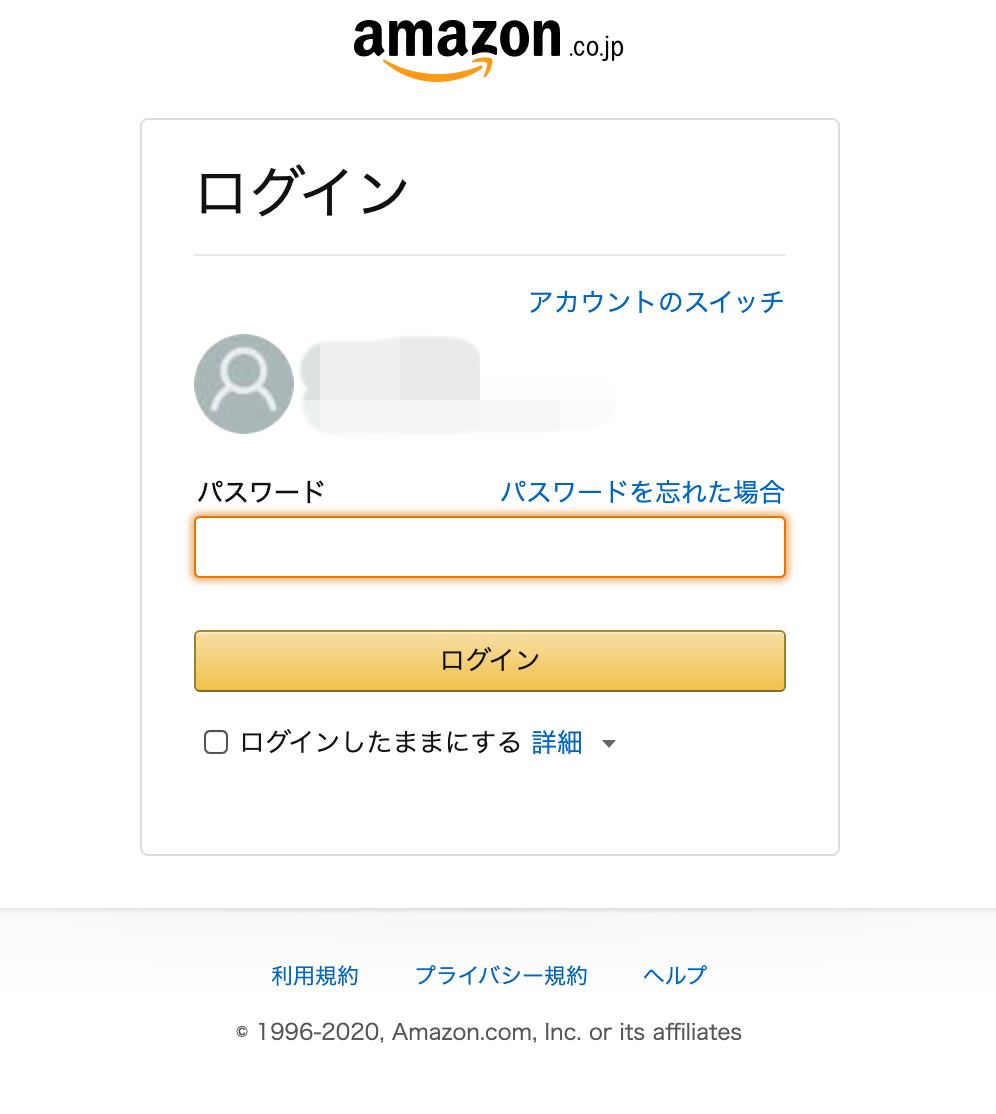Viewport: 996px width, 1114px height.
Task: Open the details dropdown triangle
Action: [x=609, y=744]
